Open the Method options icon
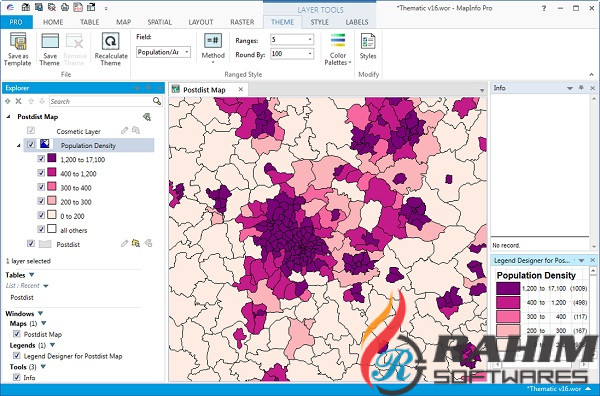This screenshot has height=396, width=600. pos(213,41)
